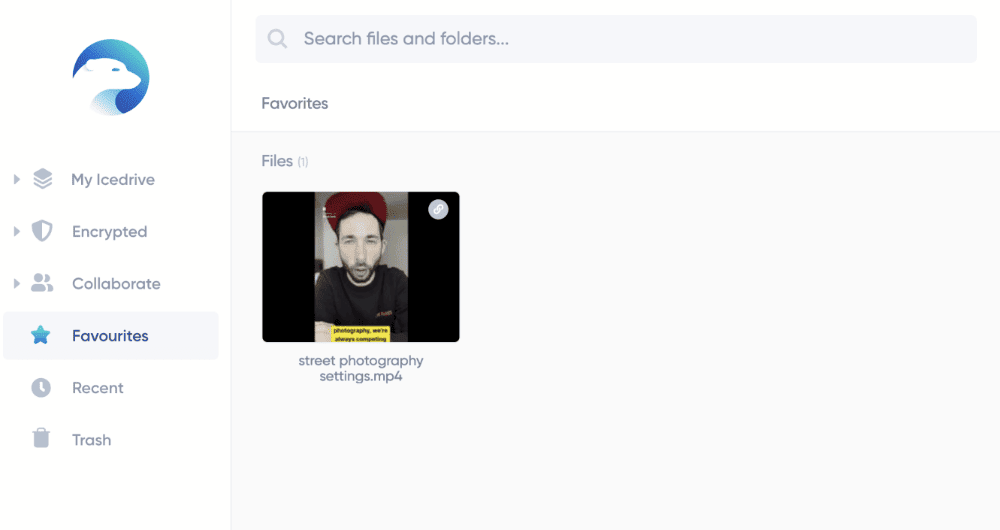Click the Trash bin icon

pos(41,438)
